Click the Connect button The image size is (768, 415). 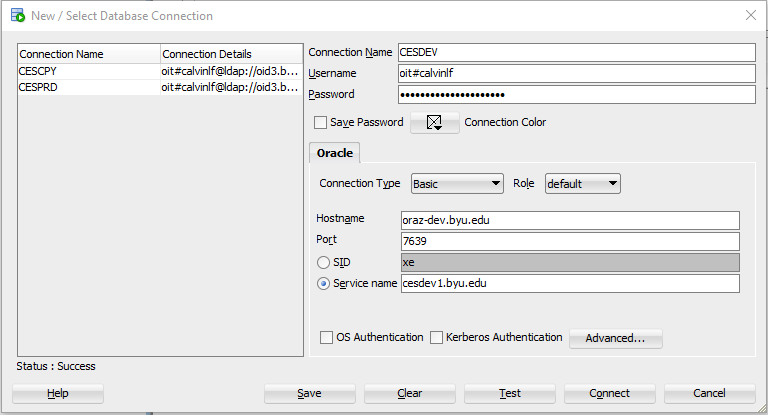pyautogui.click(x=609, y=393)
